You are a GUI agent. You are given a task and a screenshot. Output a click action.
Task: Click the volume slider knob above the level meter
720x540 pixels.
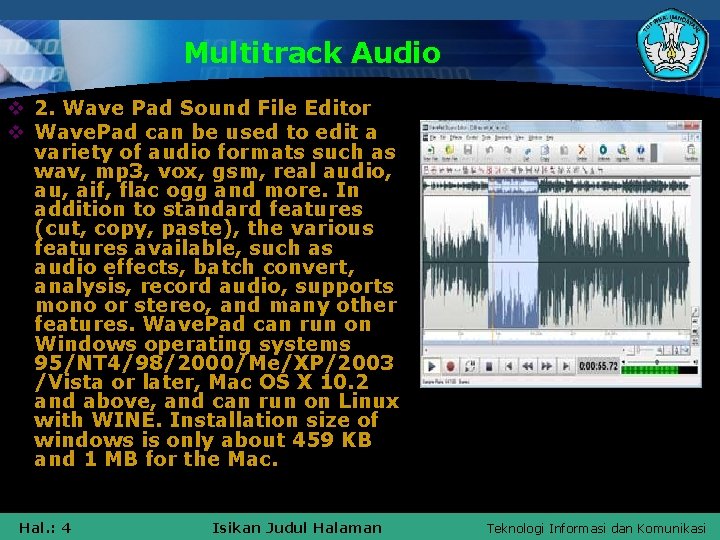[x=657, y=362]
